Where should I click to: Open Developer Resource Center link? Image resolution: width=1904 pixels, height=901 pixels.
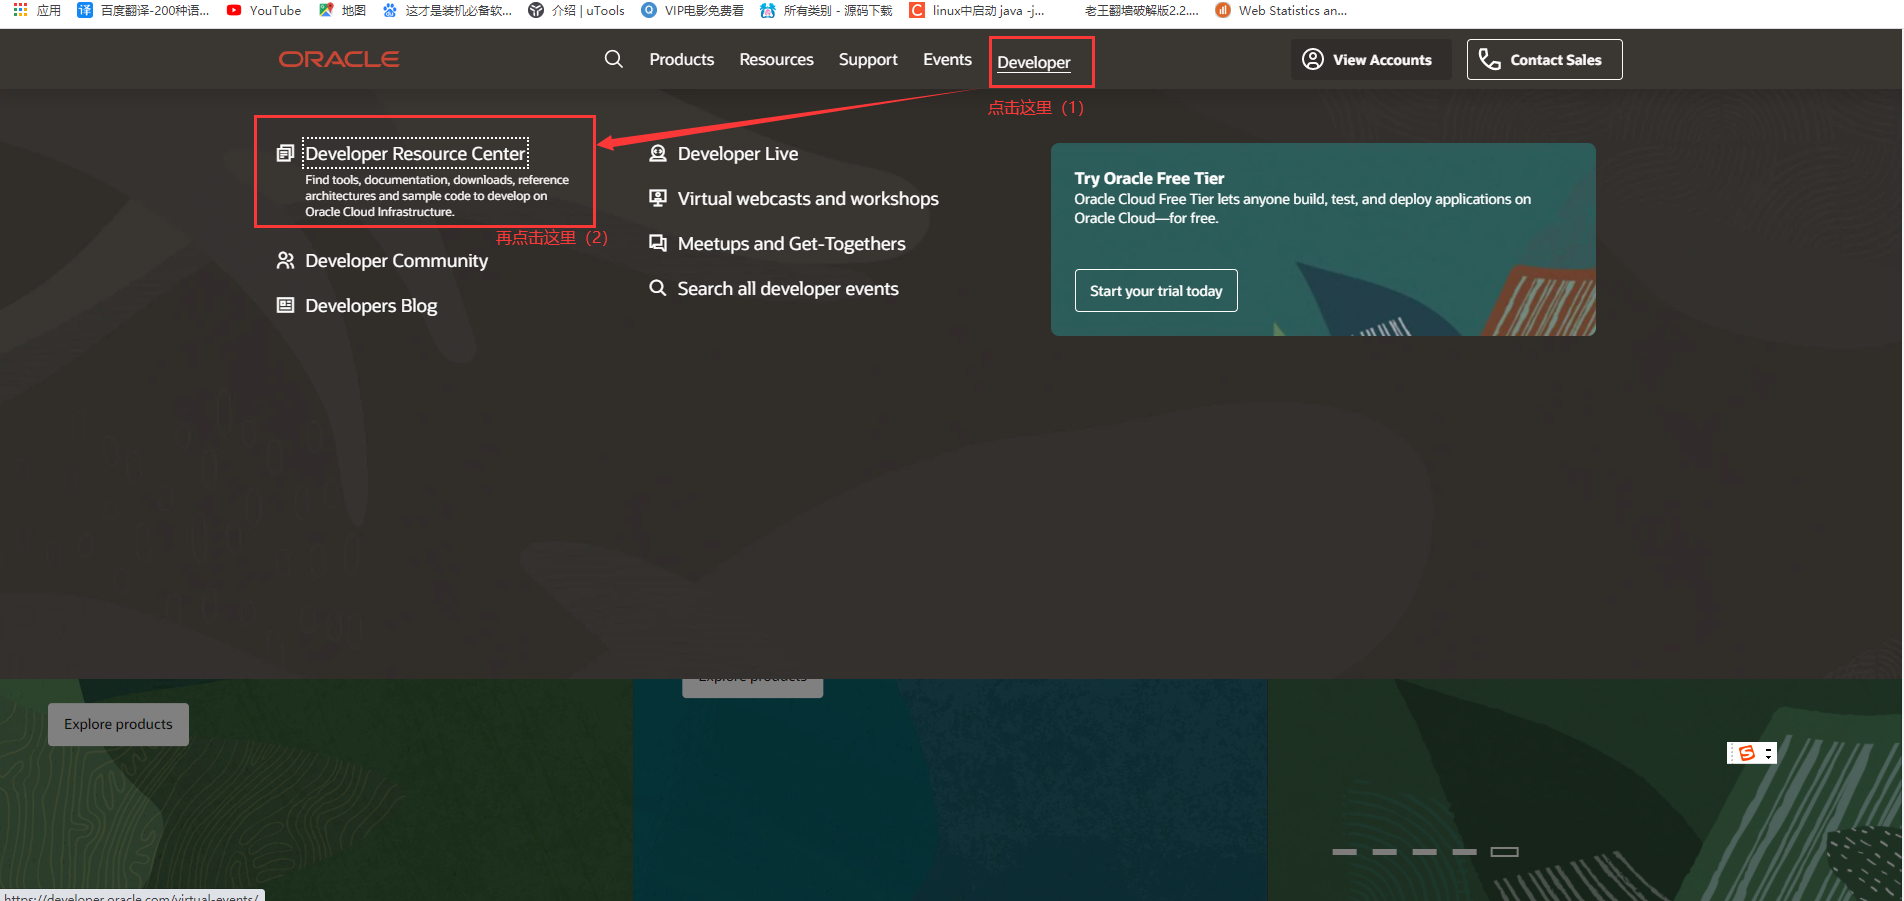pyautogui.click(x=415, y=153)
